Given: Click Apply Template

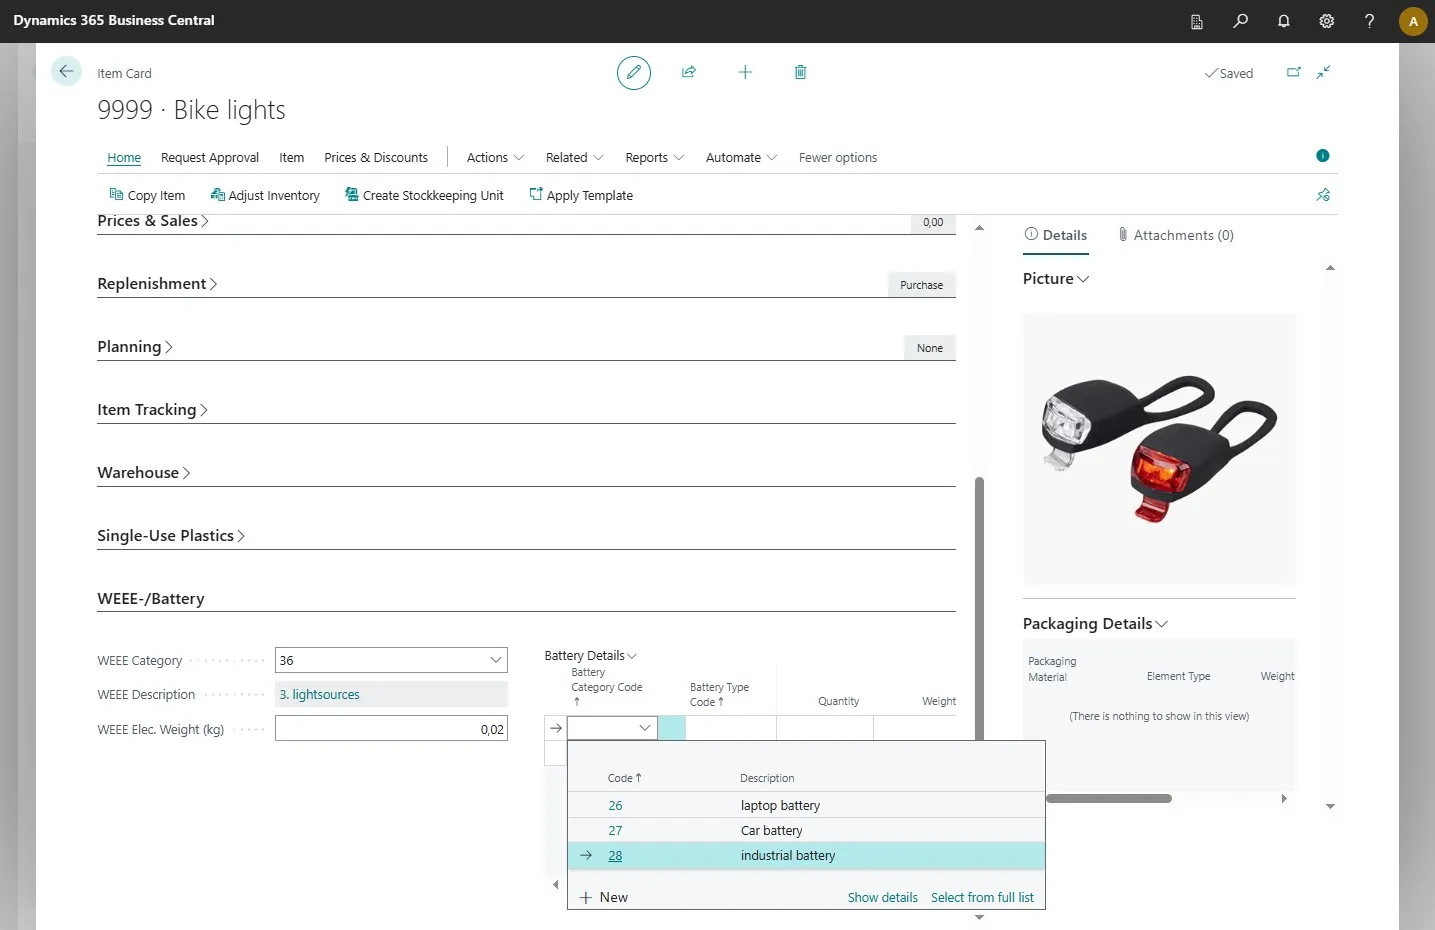Looking at the screenshot, I should [581, 195].
